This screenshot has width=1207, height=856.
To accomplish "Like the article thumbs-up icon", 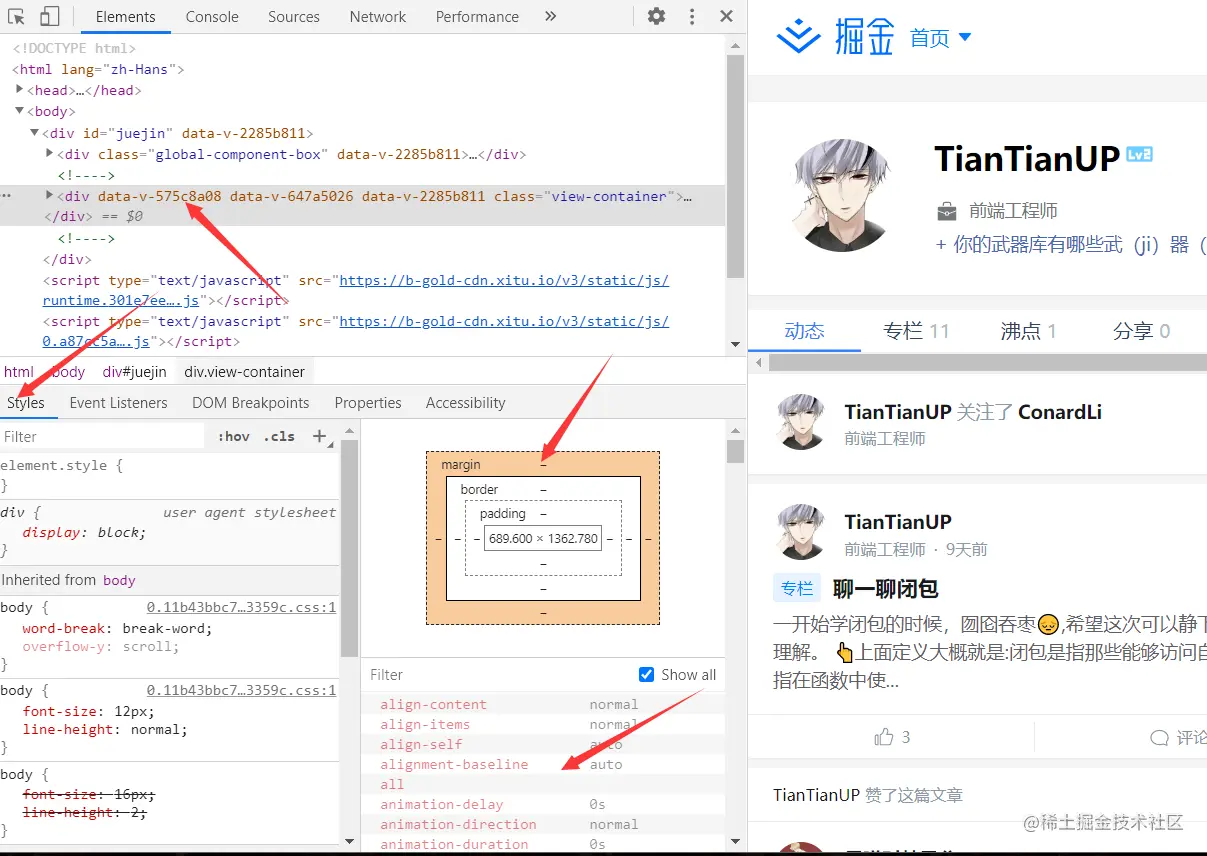I will (x=884, y=737).
